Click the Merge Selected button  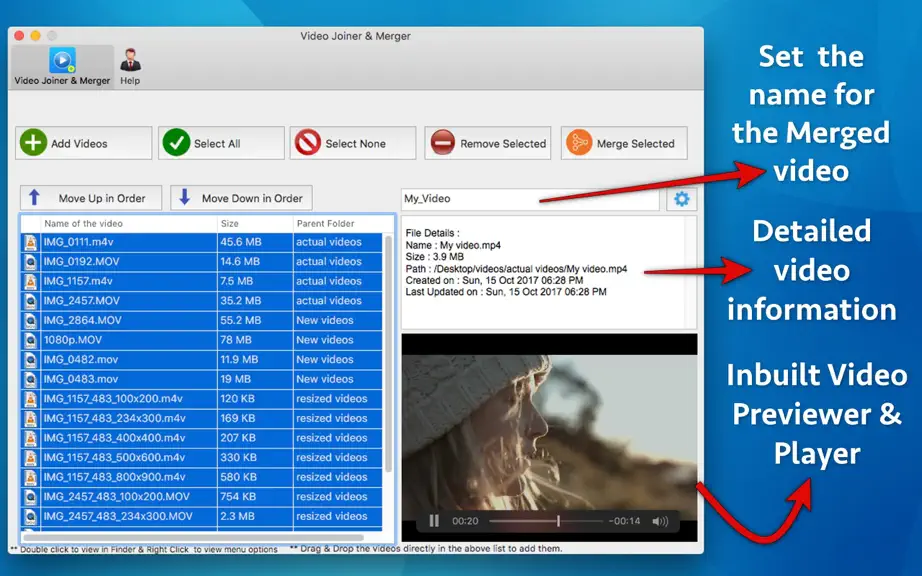[624, 143]
